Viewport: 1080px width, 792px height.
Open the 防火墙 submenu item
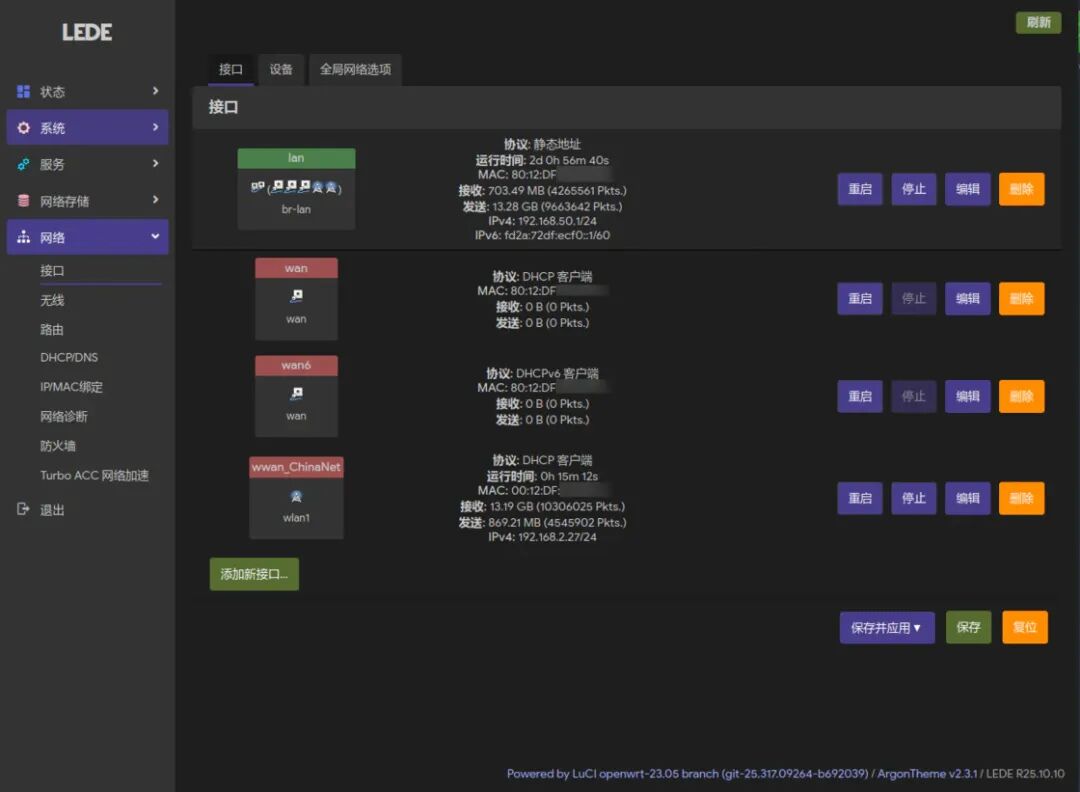pos(58,446)
